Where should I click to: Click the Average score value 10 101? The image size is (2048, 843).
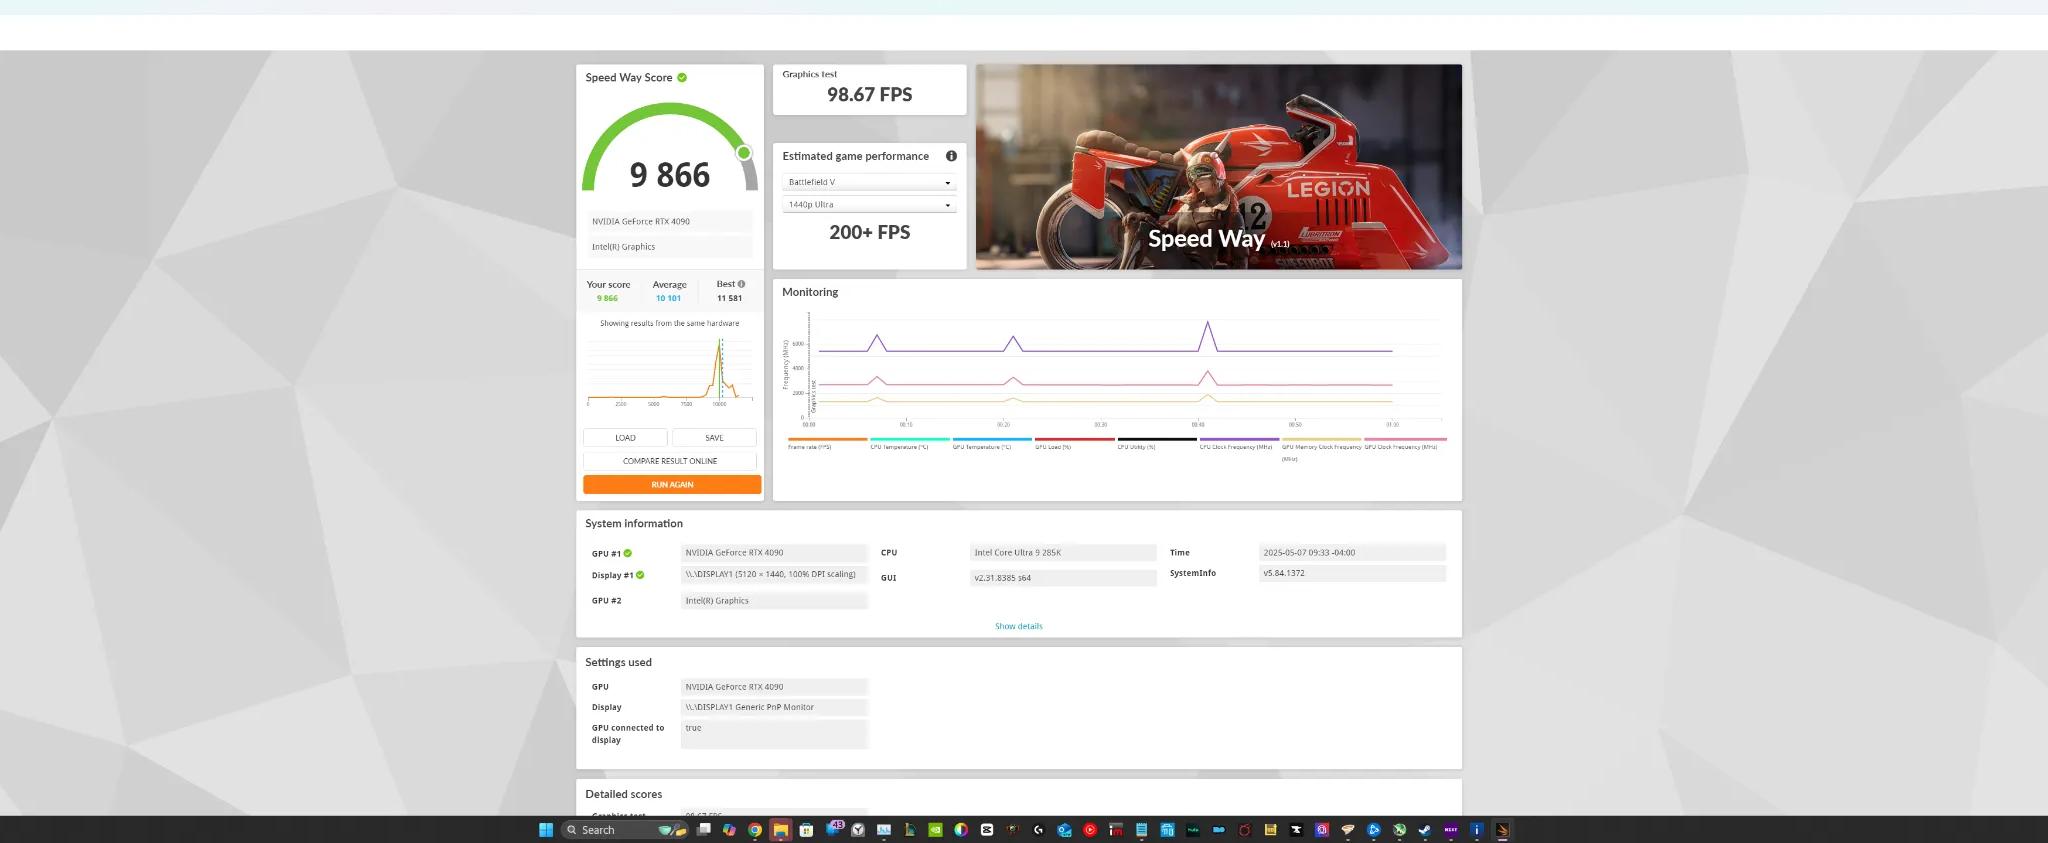click(x=668, y=298)
